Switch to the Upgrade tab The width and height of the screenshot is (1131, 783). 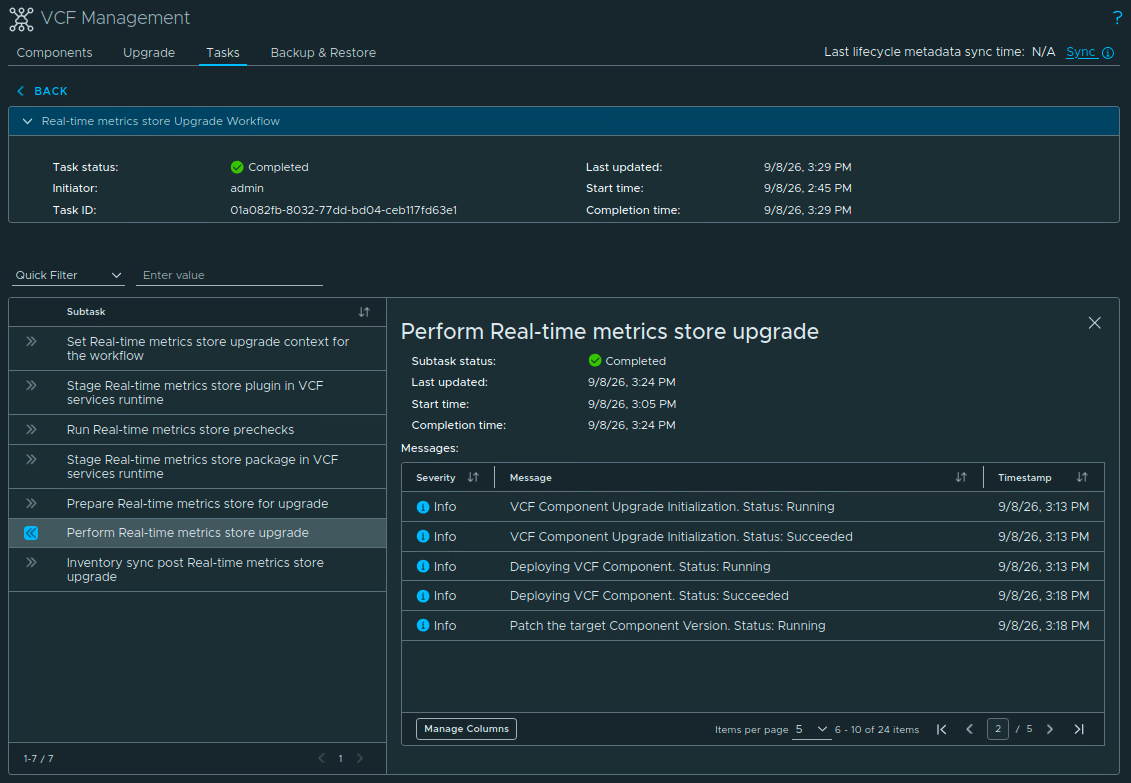click(149, 53)
